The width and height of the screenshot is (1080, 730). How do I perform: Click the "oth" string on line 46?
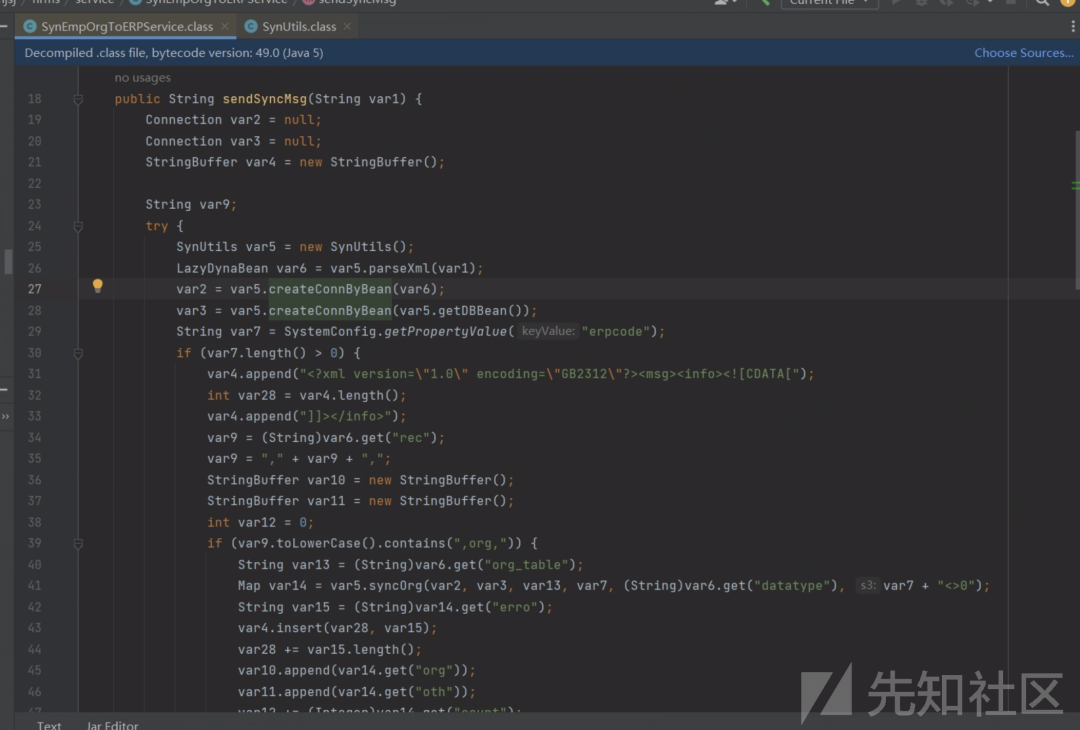[434, 691]
